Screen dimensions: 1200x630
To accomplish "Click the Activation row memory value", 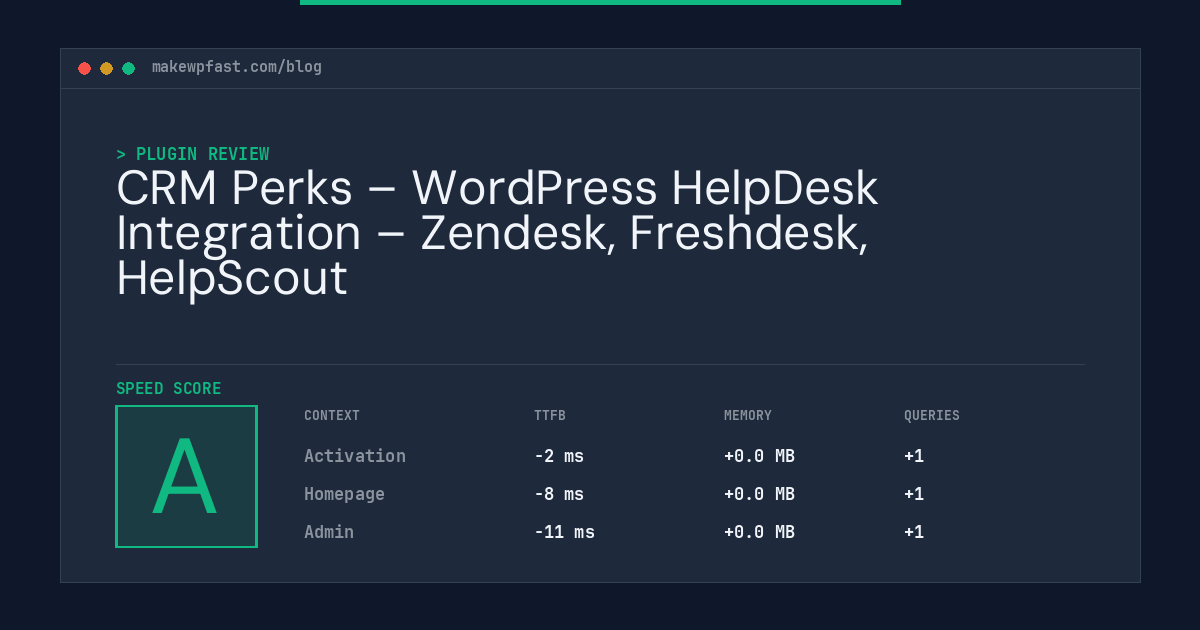I will [x=759, y=456].
